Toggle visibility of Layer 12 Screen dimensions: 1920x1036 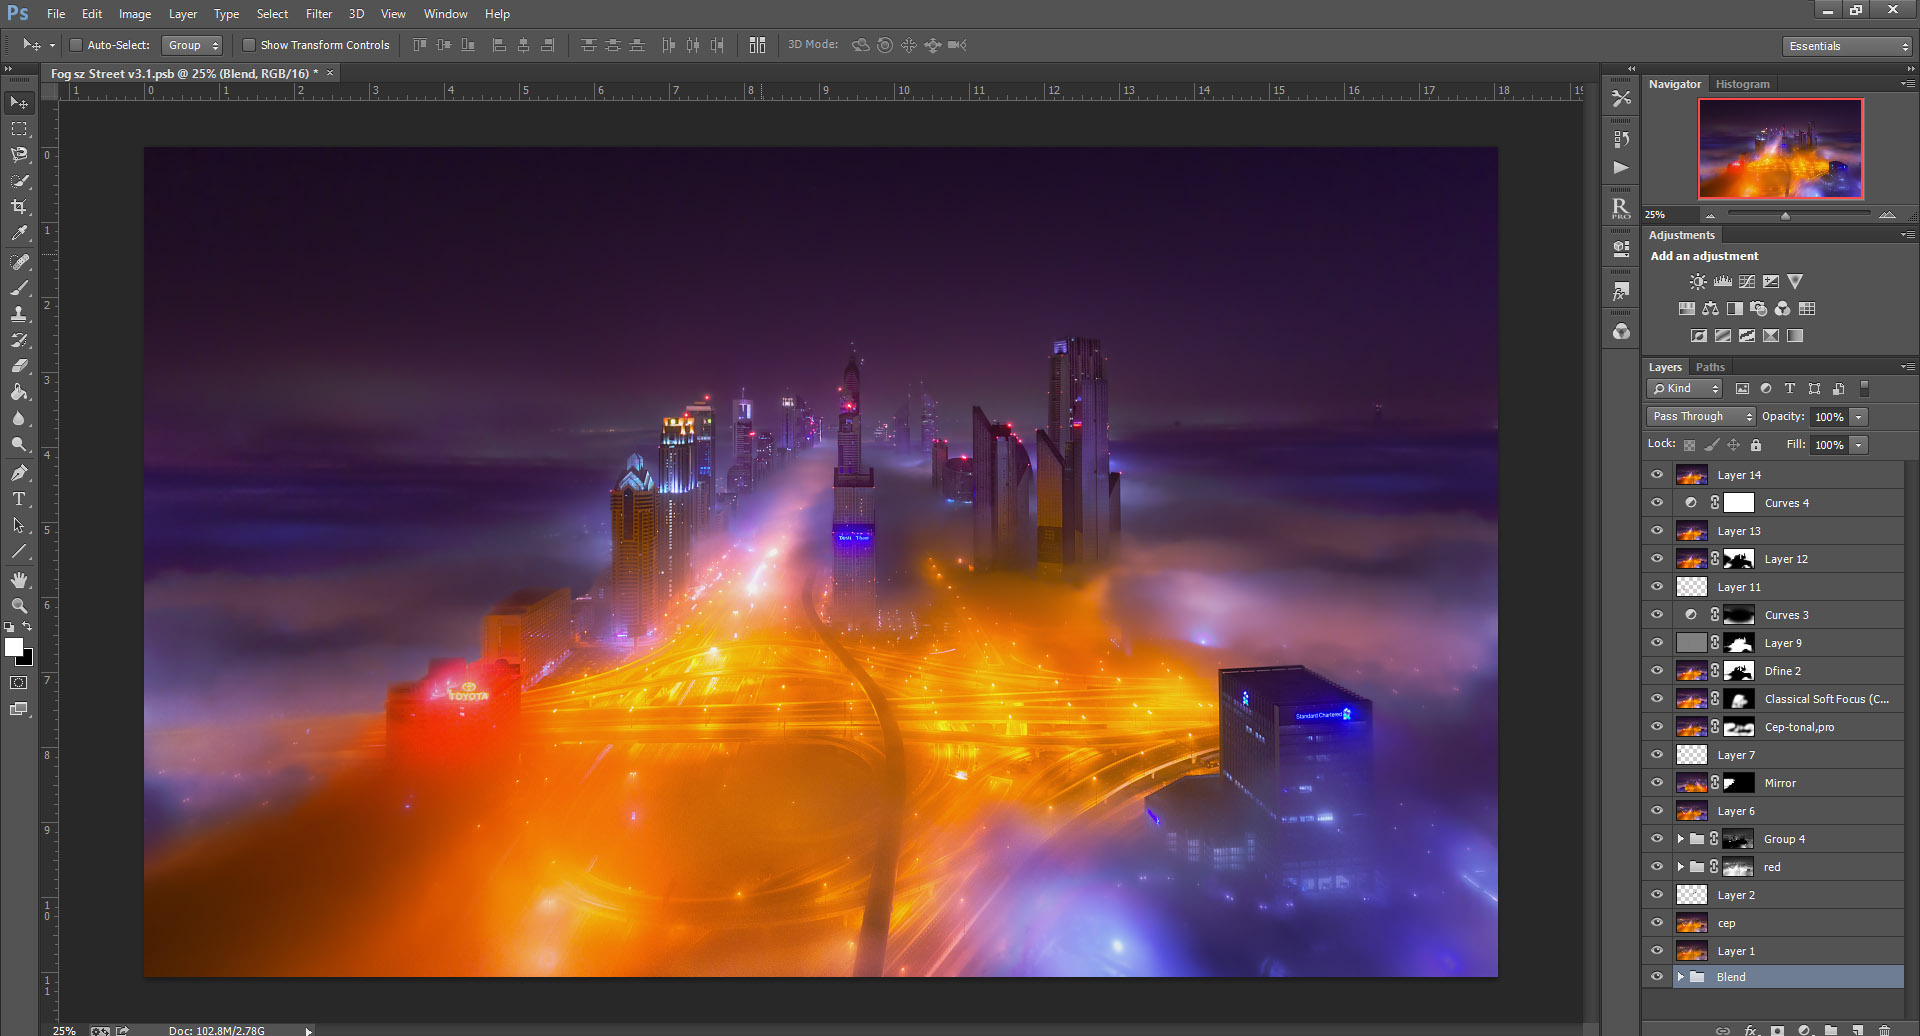[x=1657, y=559]
